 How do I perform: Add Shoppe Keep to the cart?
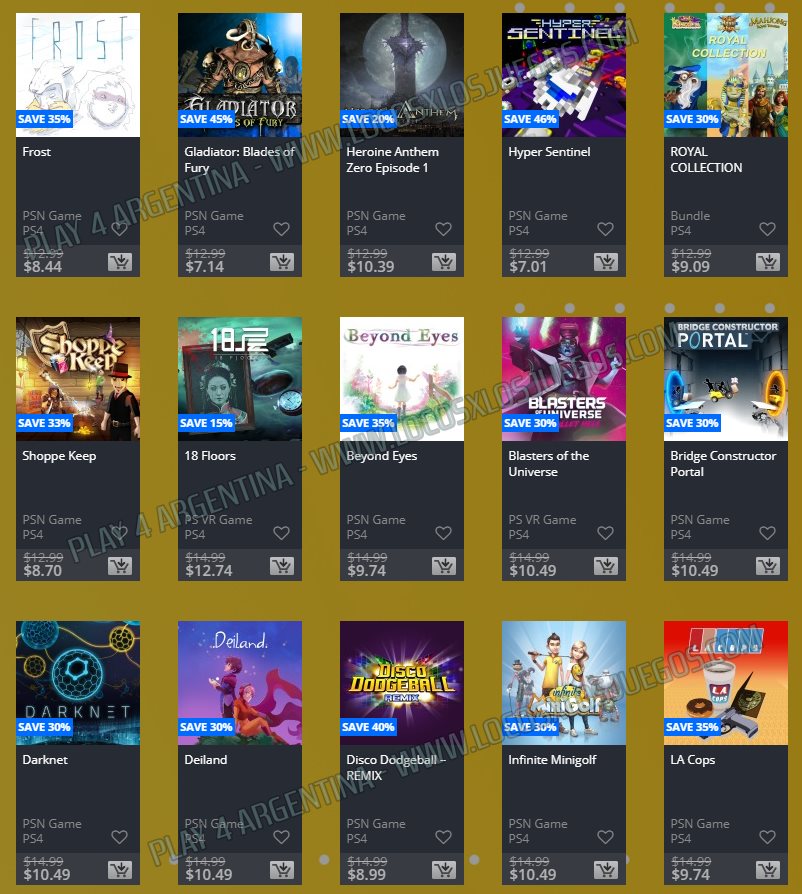[x=120, y=566]
